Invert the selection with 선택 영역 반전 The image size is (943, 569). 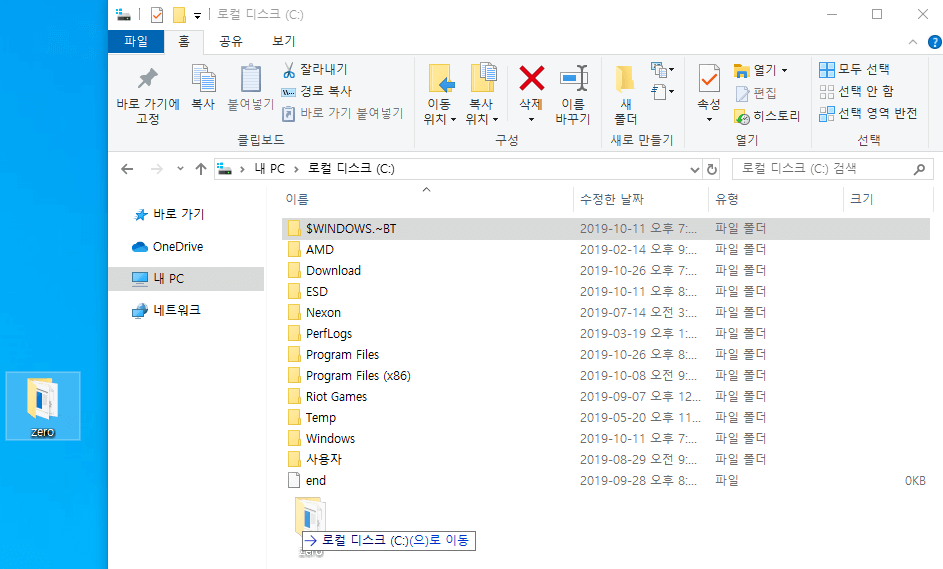click(x=868, y=113)
